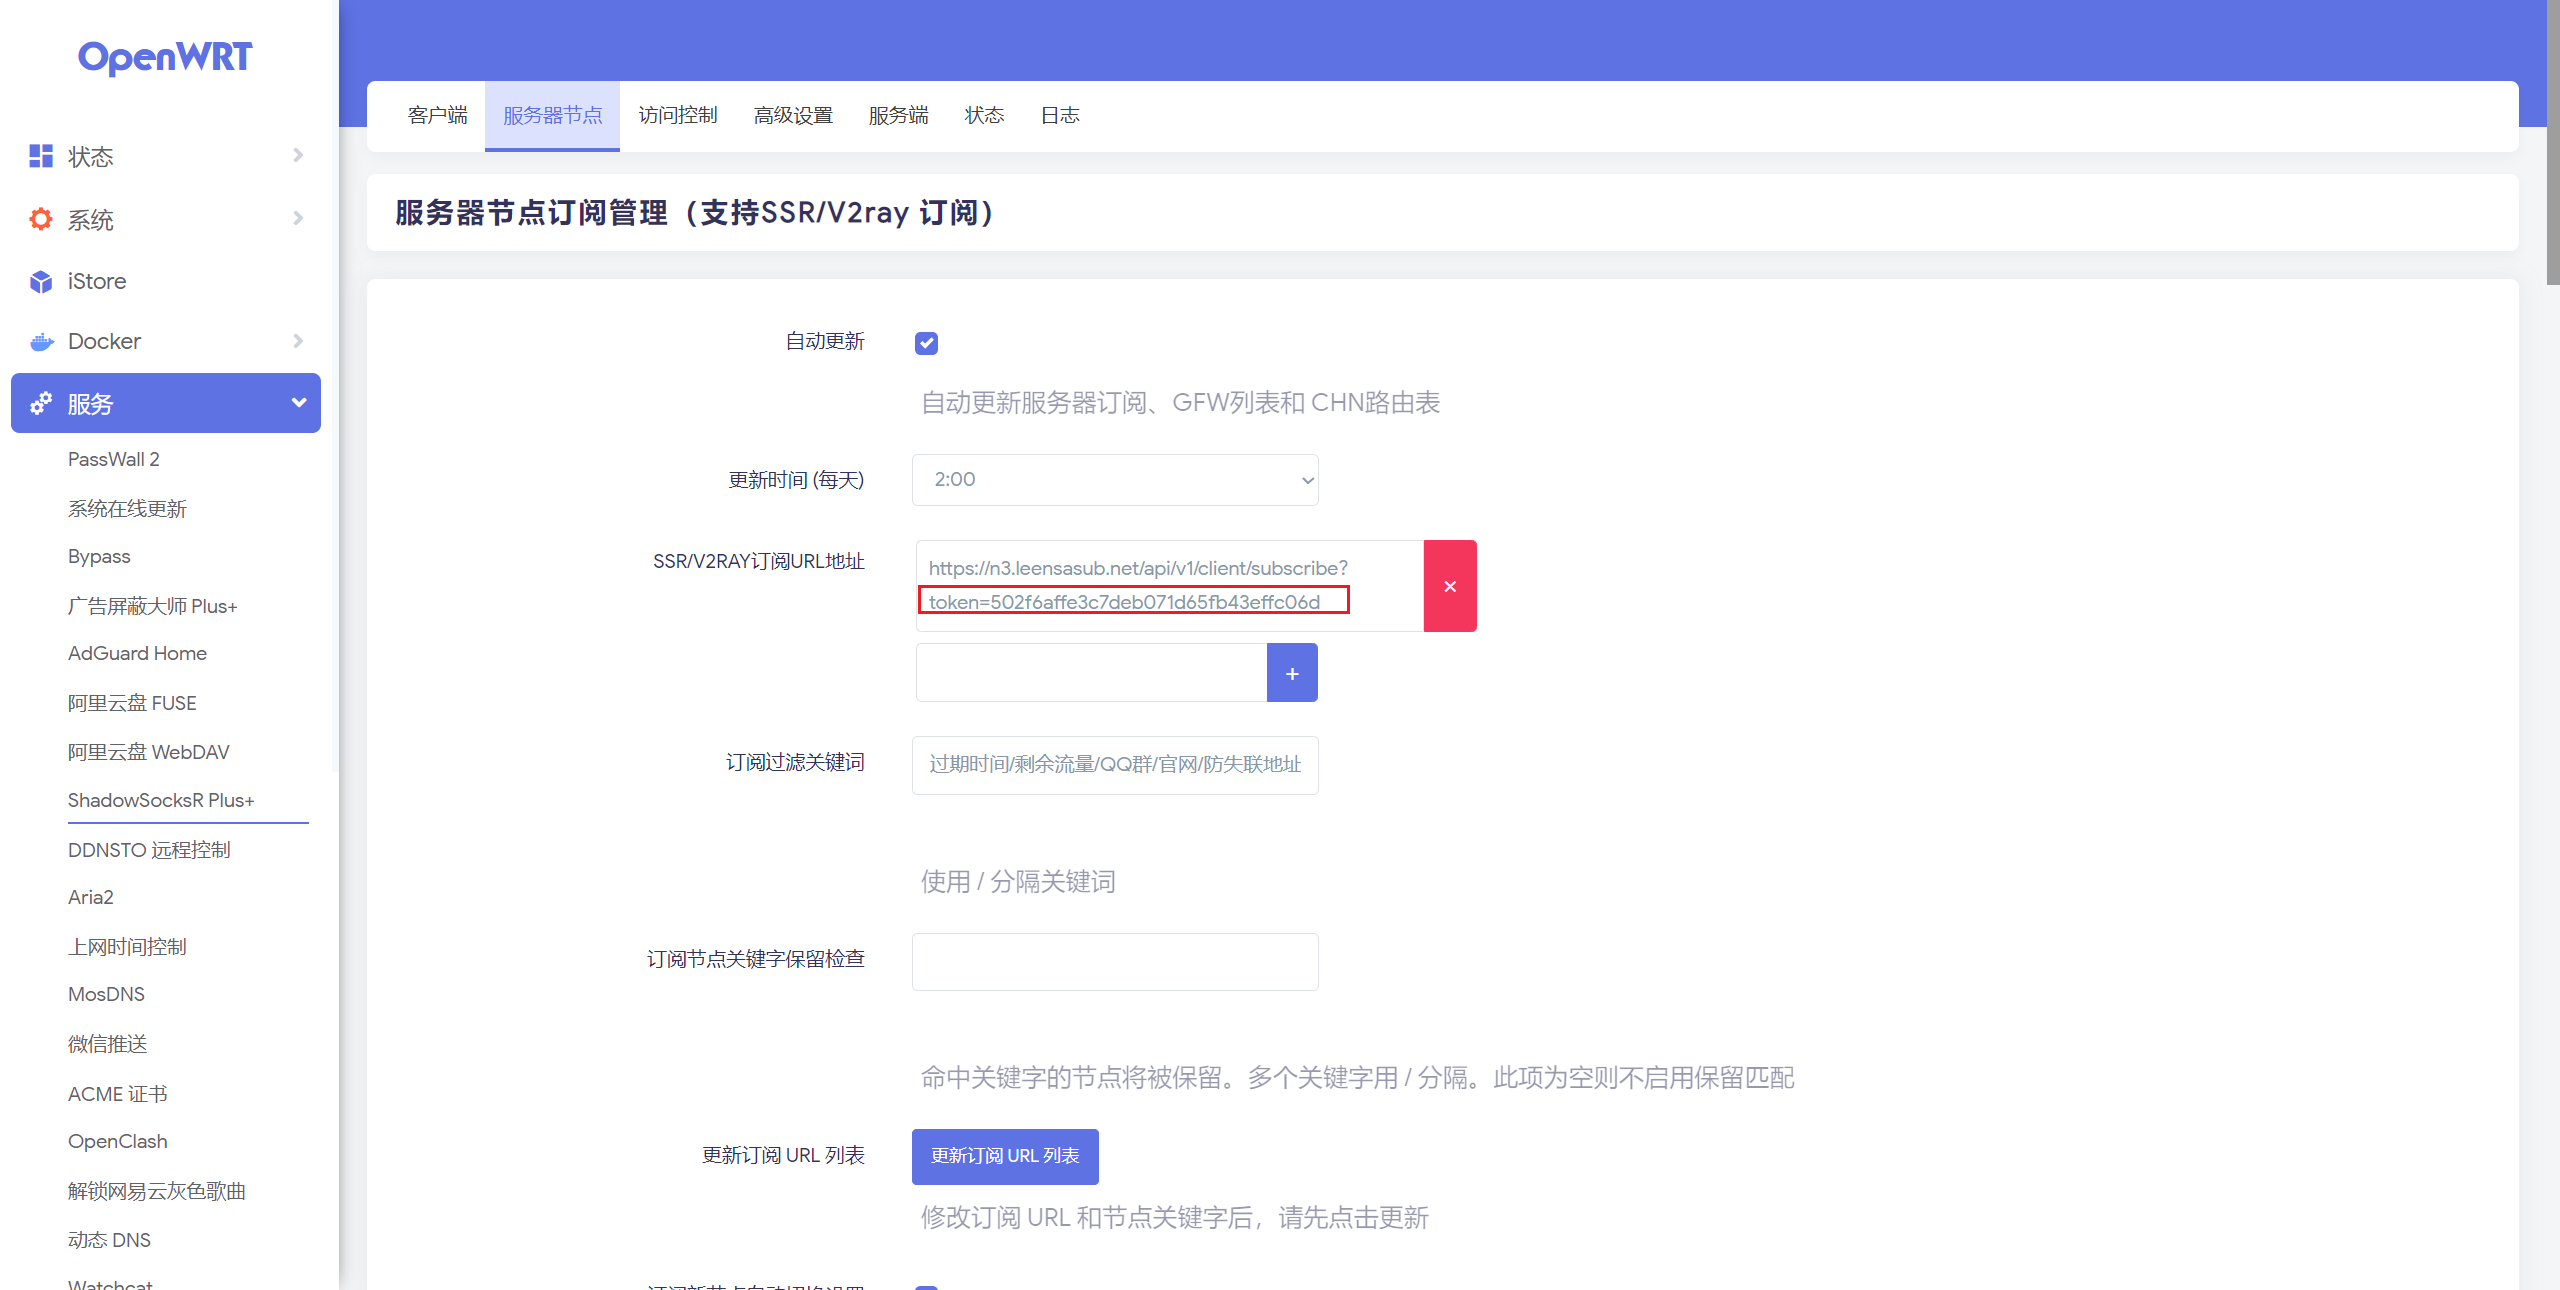The height and width of the screenshot is (1290, 2560).
Task: Click the status dashboard grid icon
Action: [41, 156]
